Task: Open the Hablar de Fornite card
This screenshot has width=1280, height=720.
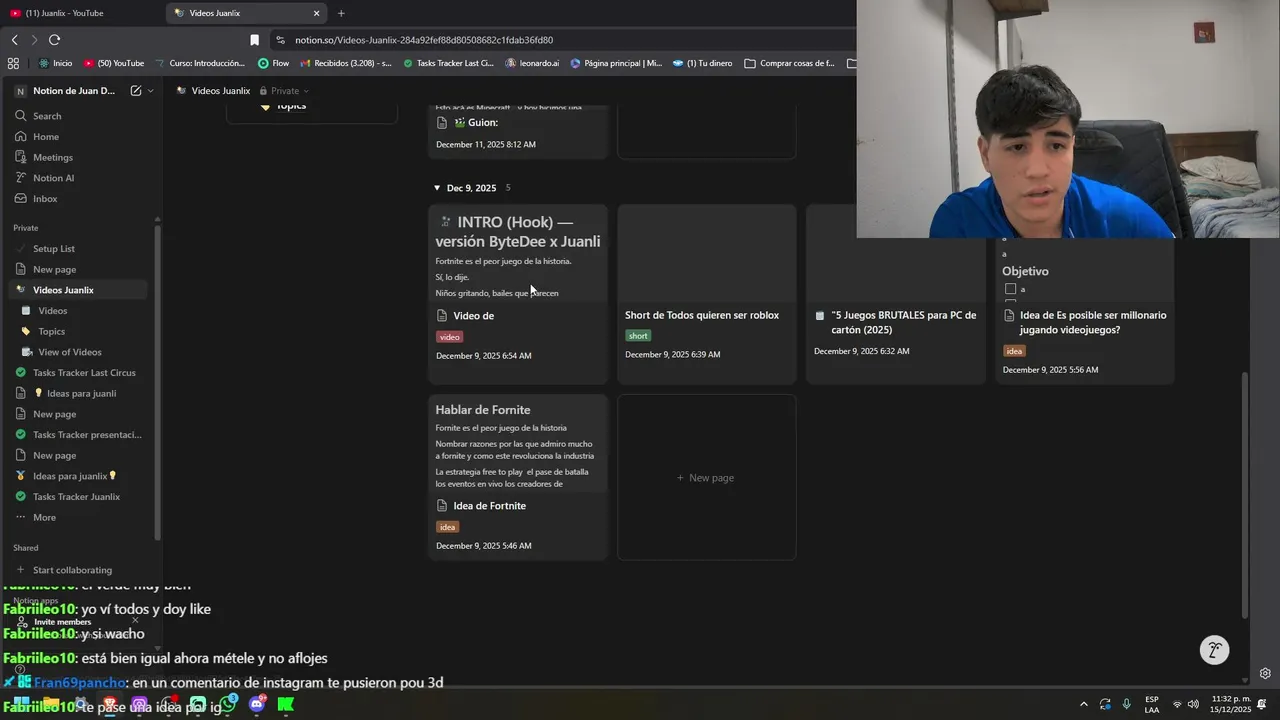Action: pyautogui.click(x=518, y=477)
